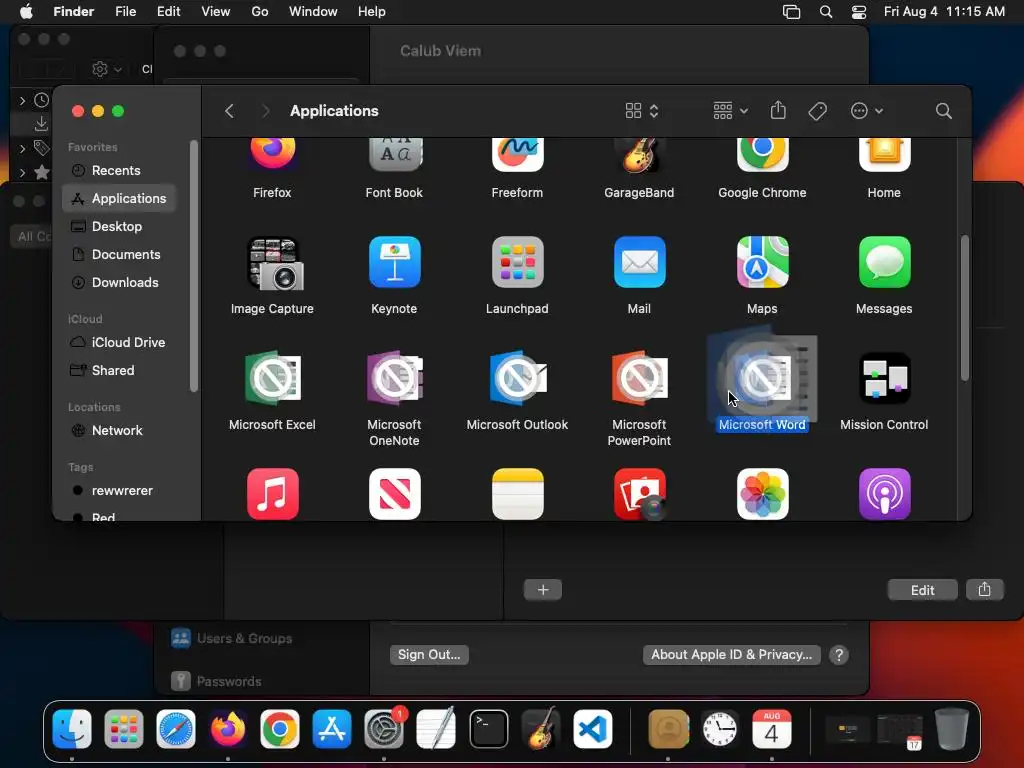This screenshot has width=1024, height=768.
Task: Open Recents in Finder sidebar
Action: click(119, 170)
